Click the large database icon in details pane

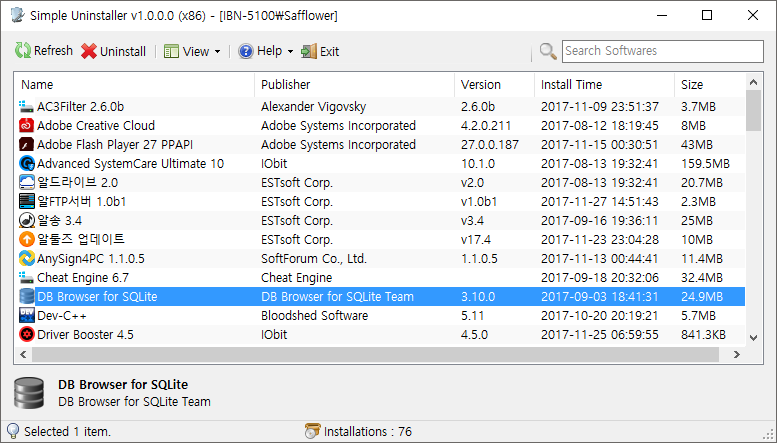tap(29, 393)
